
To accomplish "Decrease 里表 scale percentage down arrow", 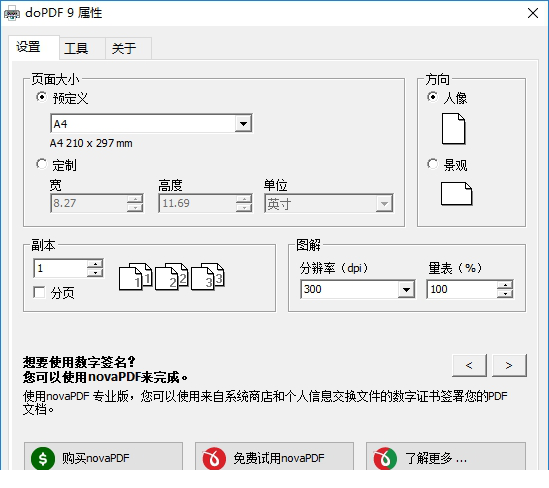I will coord(505,294).
